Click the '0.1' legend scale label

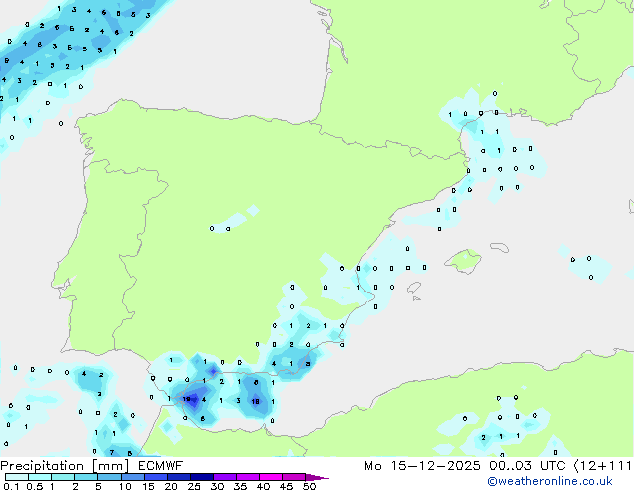(x=11, y=486)
